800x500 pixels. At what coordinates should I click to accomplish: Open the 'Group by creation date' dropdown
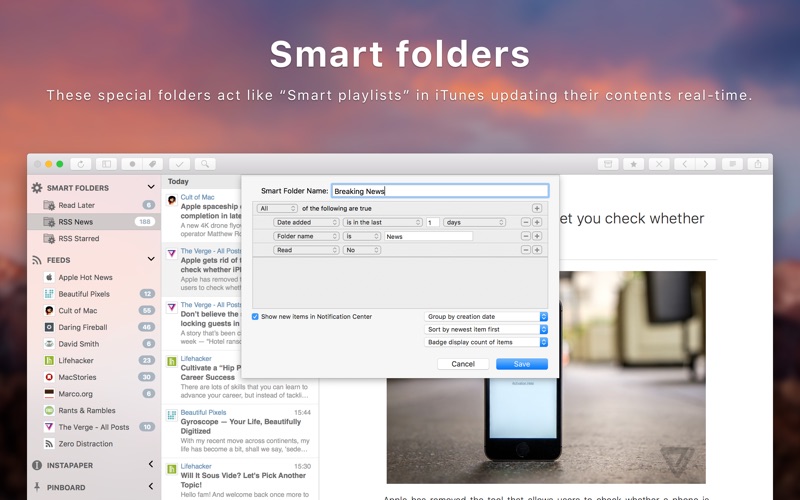(487, 317)
